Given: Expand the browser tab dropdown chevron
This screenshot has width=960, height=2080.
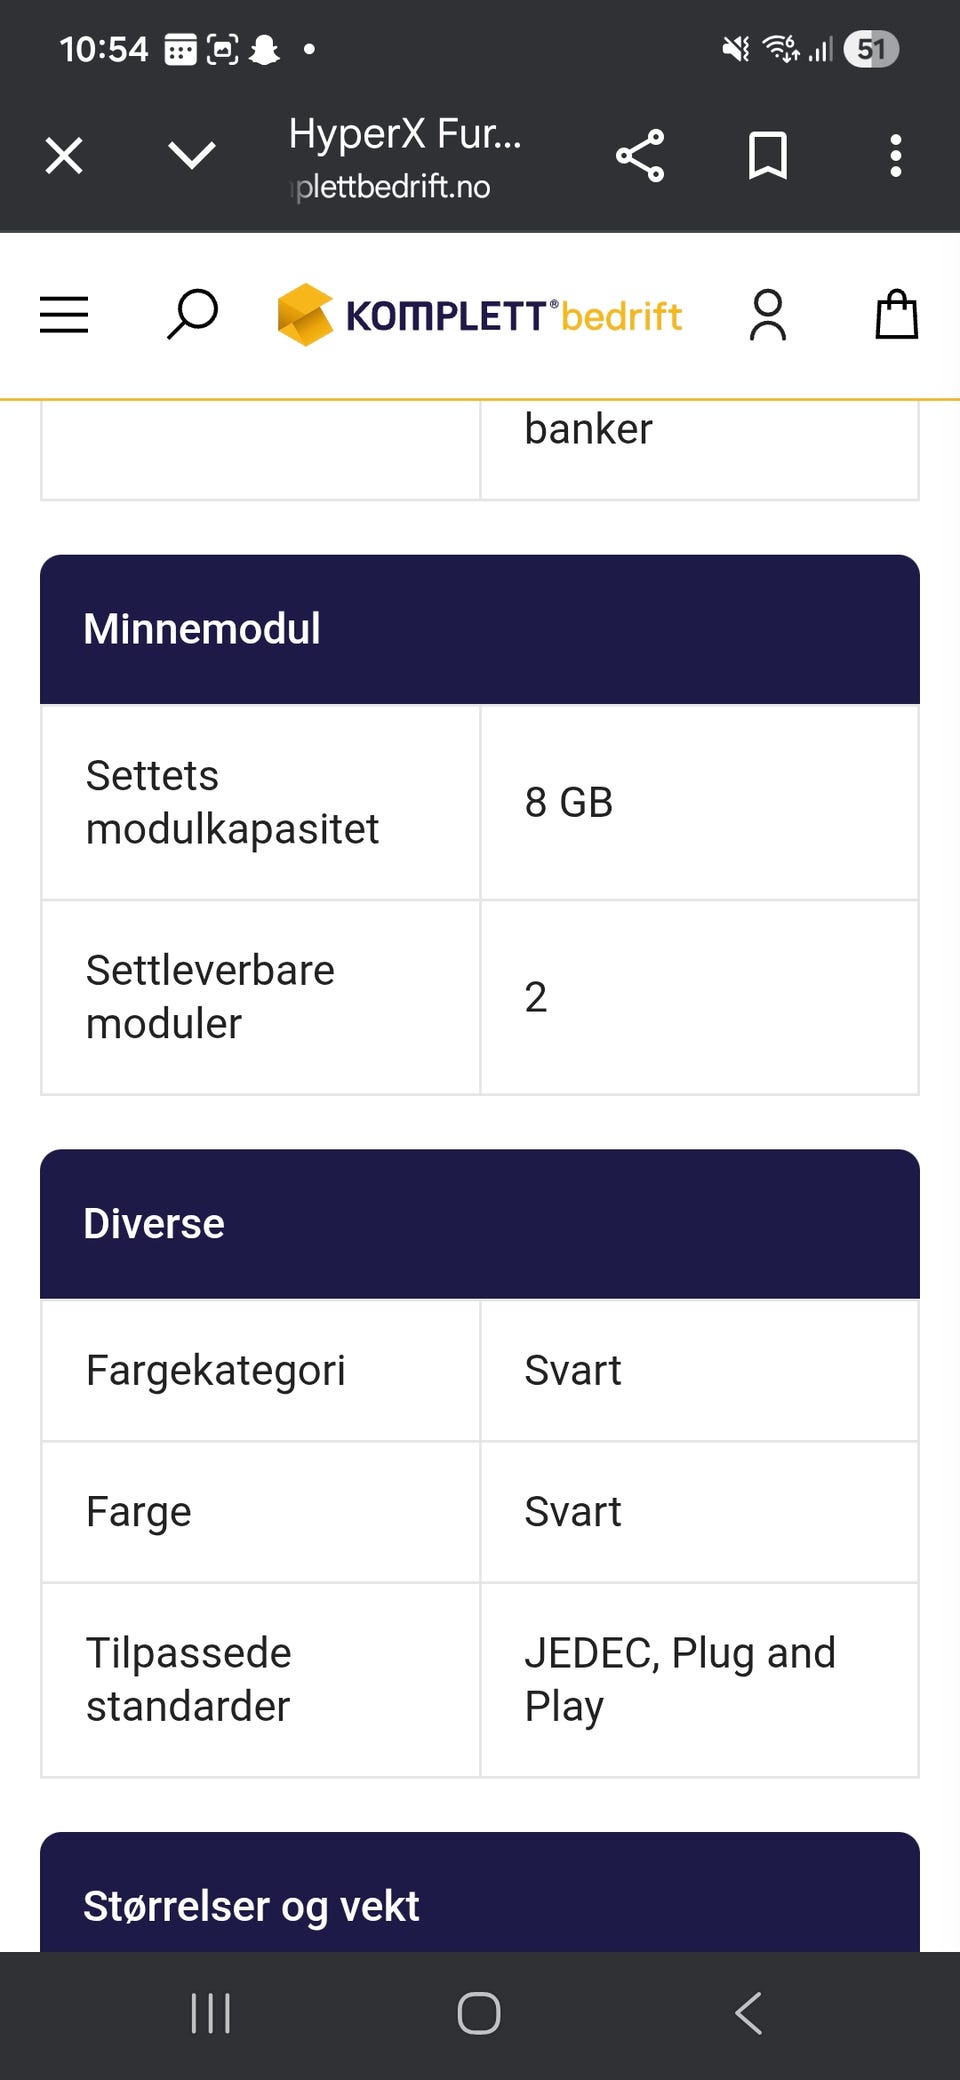Looking at the screenshot, I should point(191,156).
